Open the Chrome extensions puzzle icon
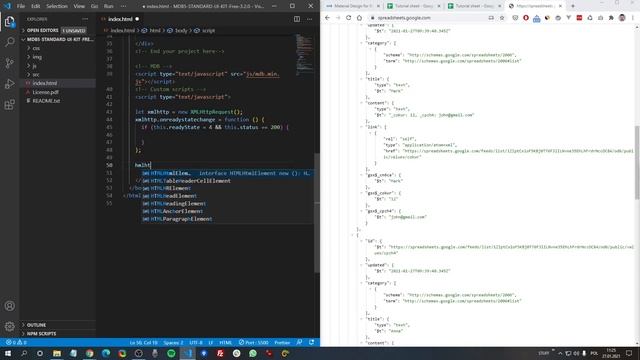Image resolution: width=640 pixels, height=360 pixels. pyautogui.click(x=611, y=18)
